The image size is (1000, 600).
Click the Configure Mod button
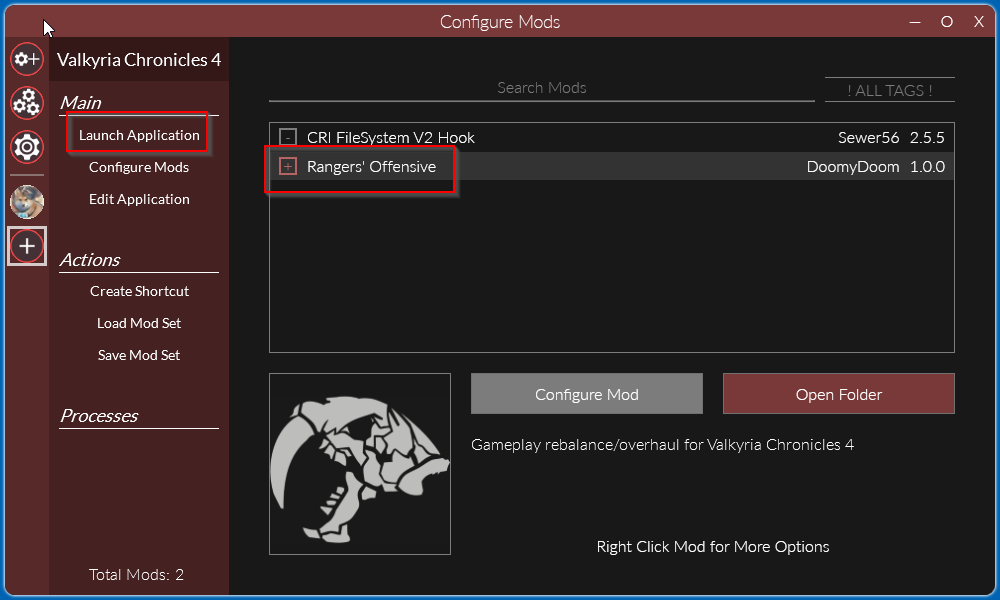coord(587,394)
